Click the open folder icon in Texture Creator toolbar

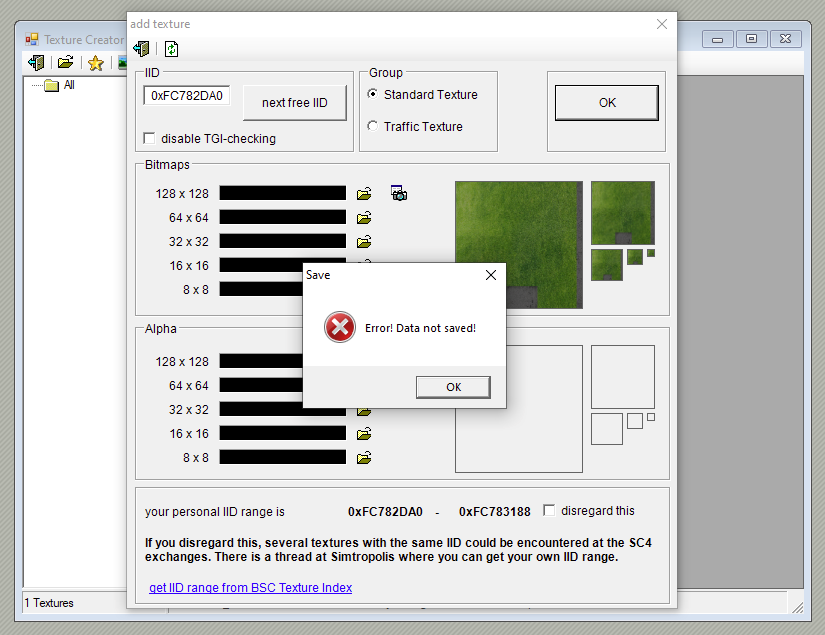pos(66,63)
